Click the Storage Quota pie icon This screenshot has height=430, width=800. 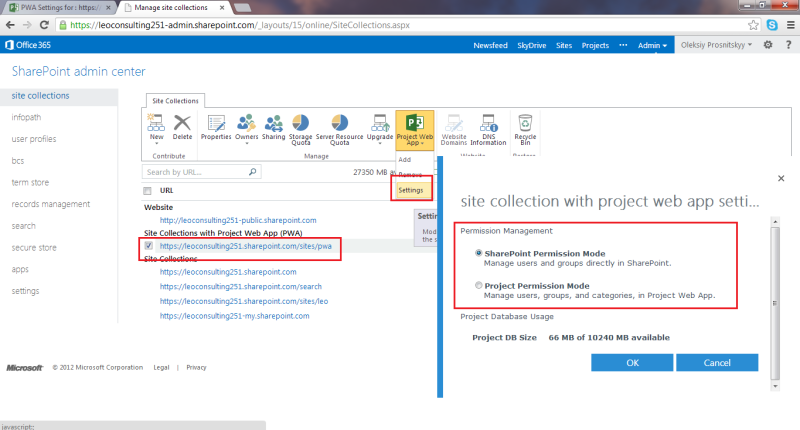301,123
